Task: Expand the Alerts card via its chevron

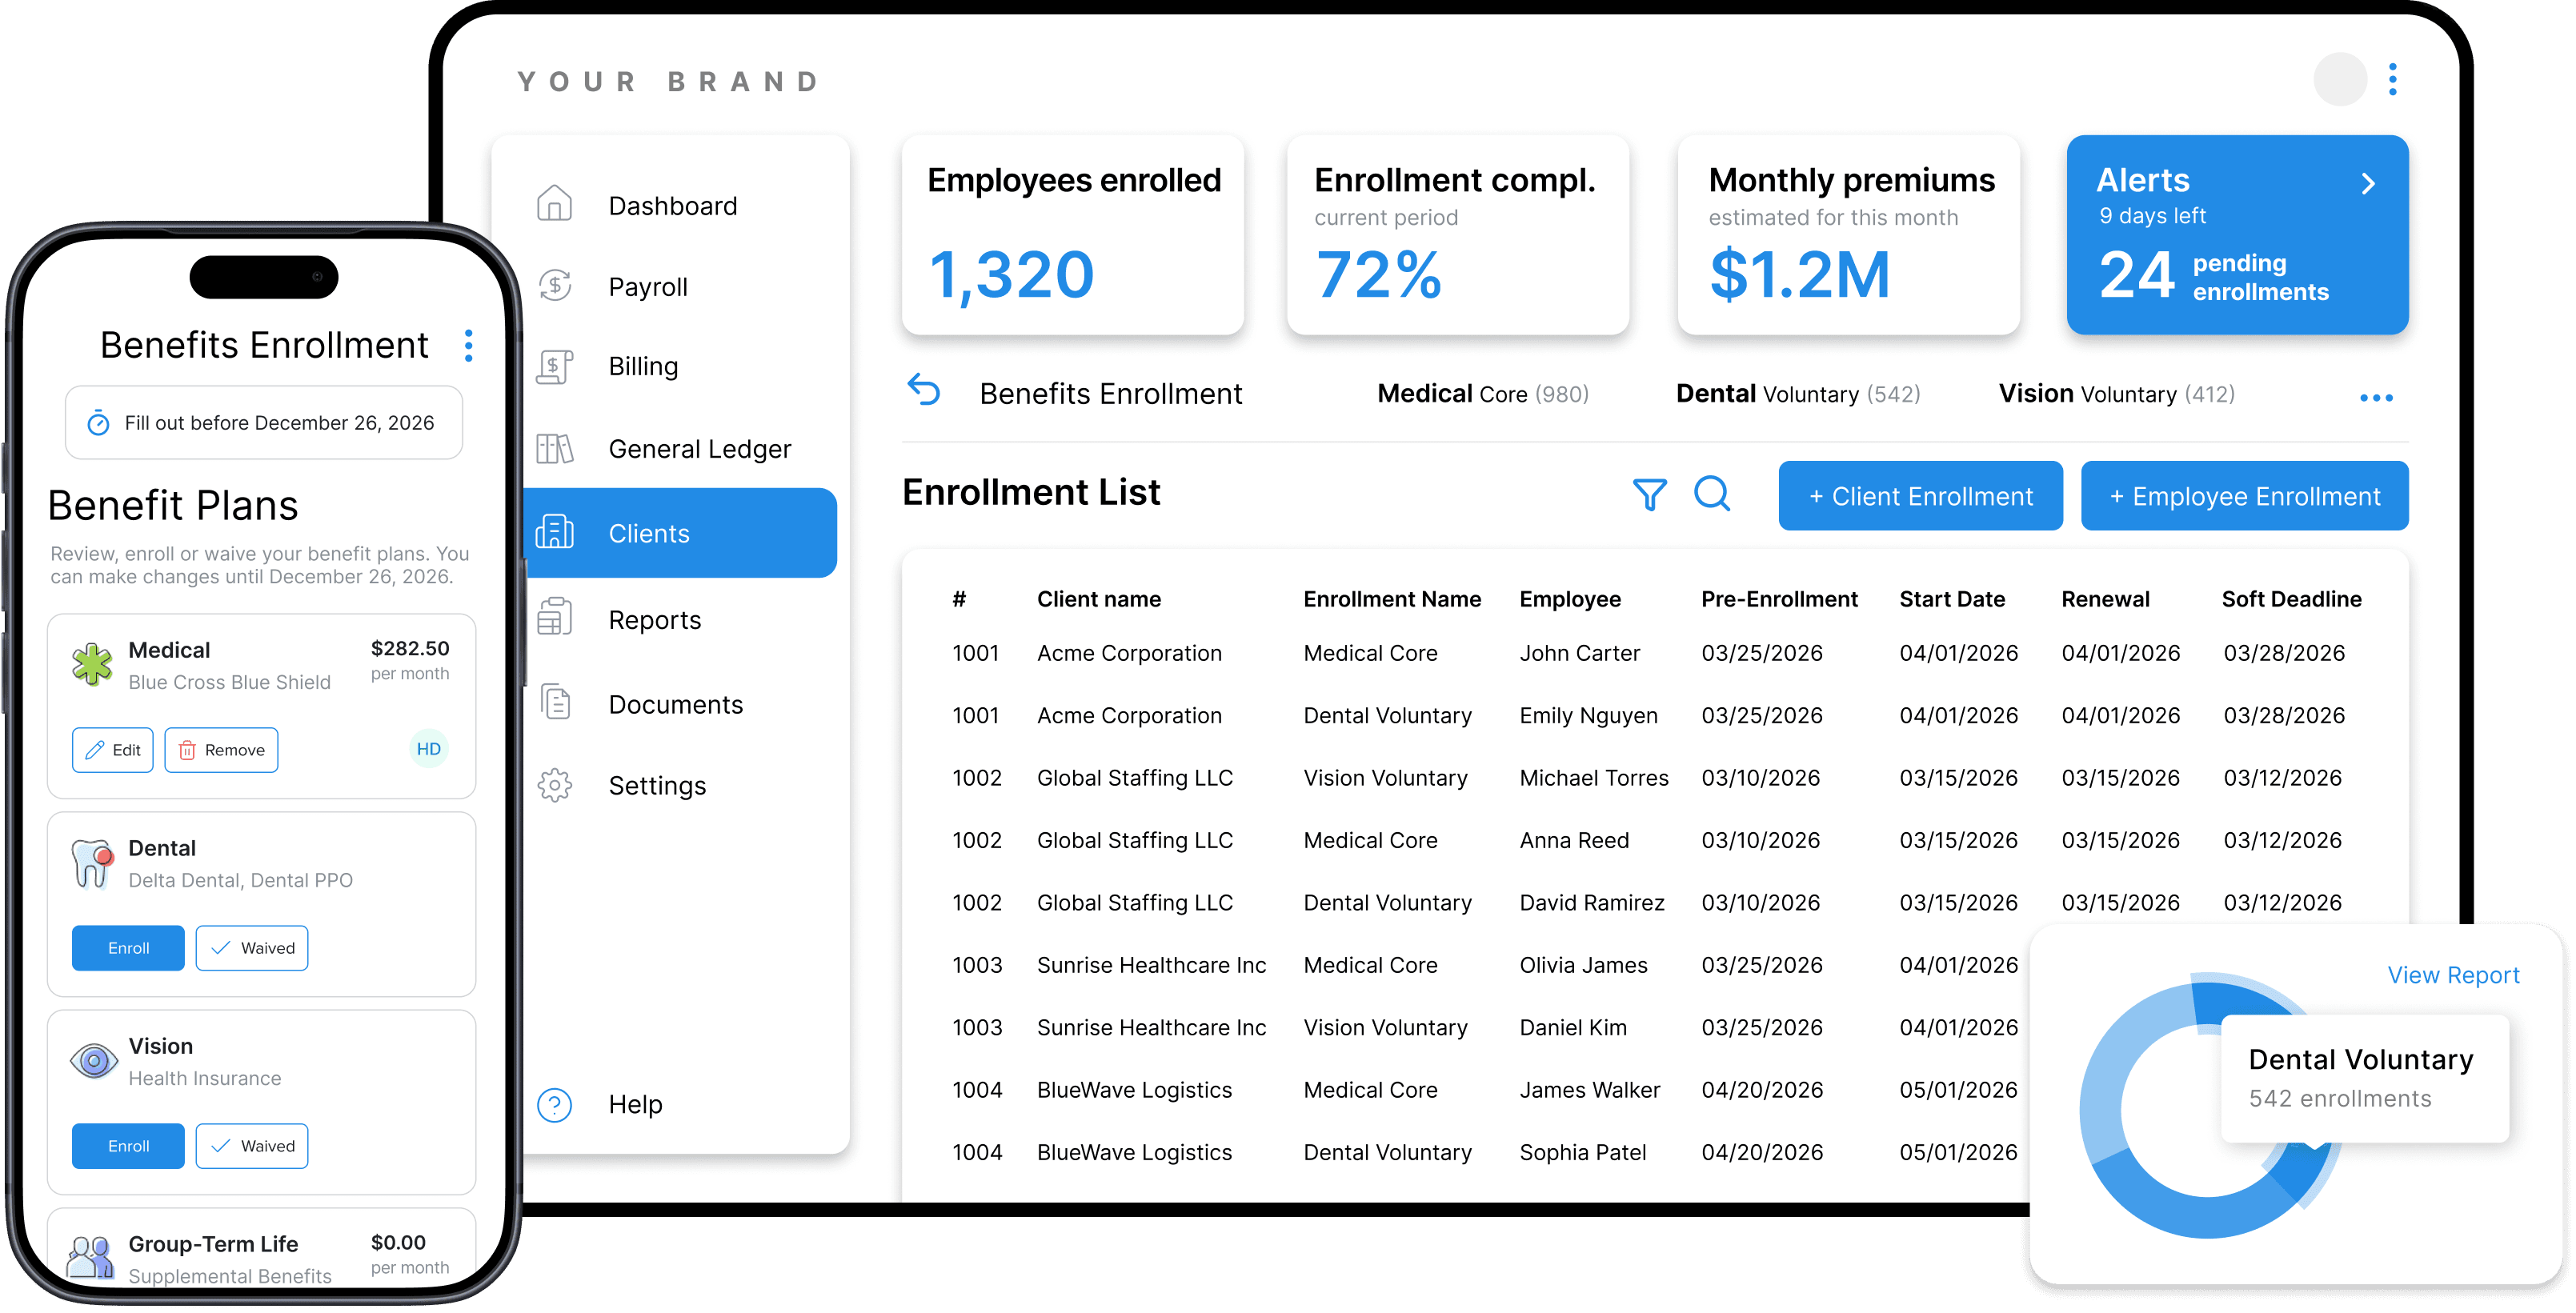Action: point(2368,183)
